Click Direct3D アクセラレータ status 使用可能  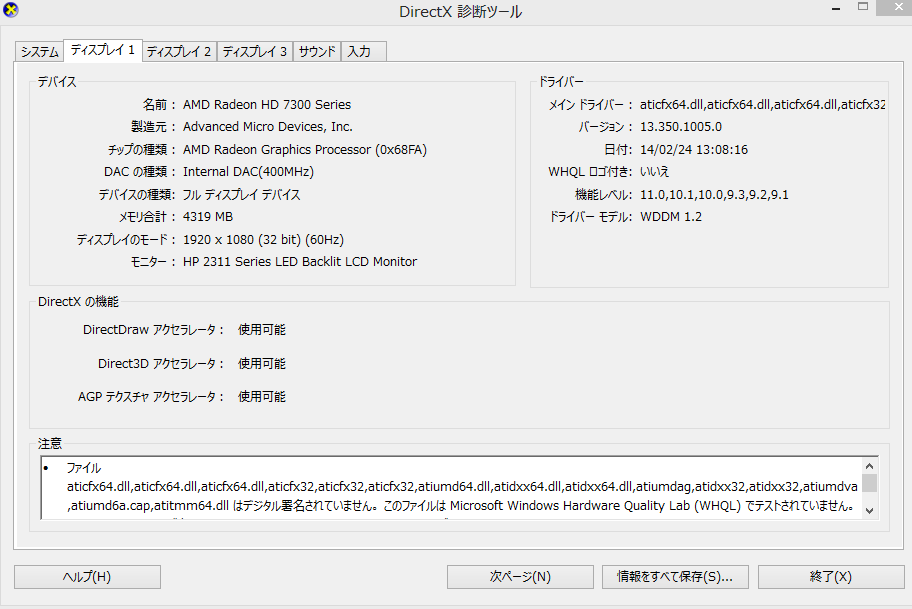pos(262,364)
